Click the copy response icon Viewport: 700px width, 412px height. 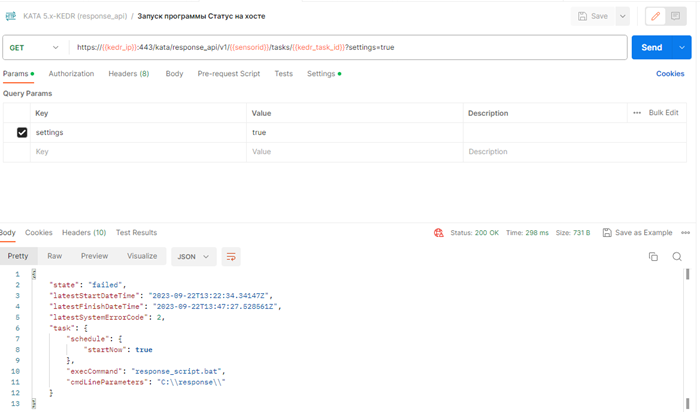coord(653,257)
